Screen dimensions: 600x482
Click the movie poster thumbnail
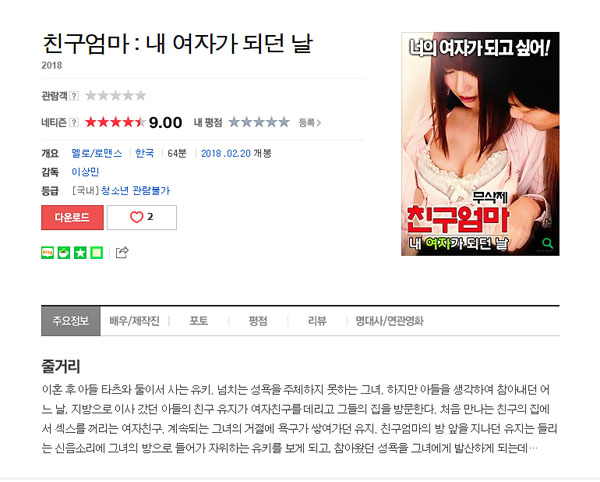pyautogui.click(x=480, y=144)
